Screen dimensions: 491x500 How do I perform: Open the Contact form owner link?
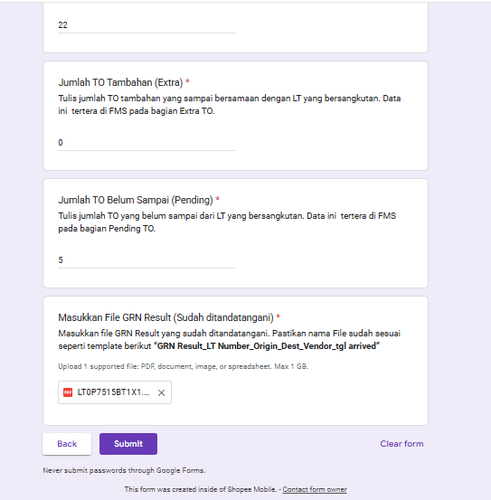(315, 489)
